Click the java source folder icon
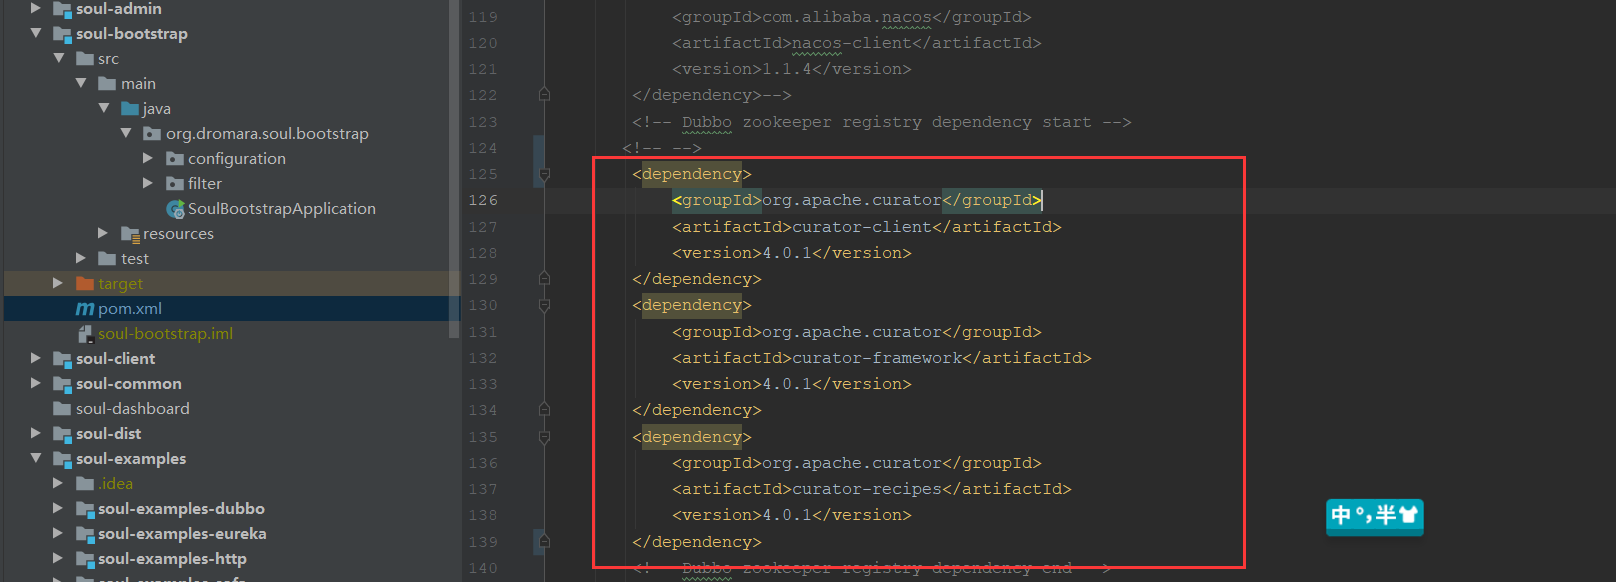This screenshot has width=1616, height=582. coord(130,108)
